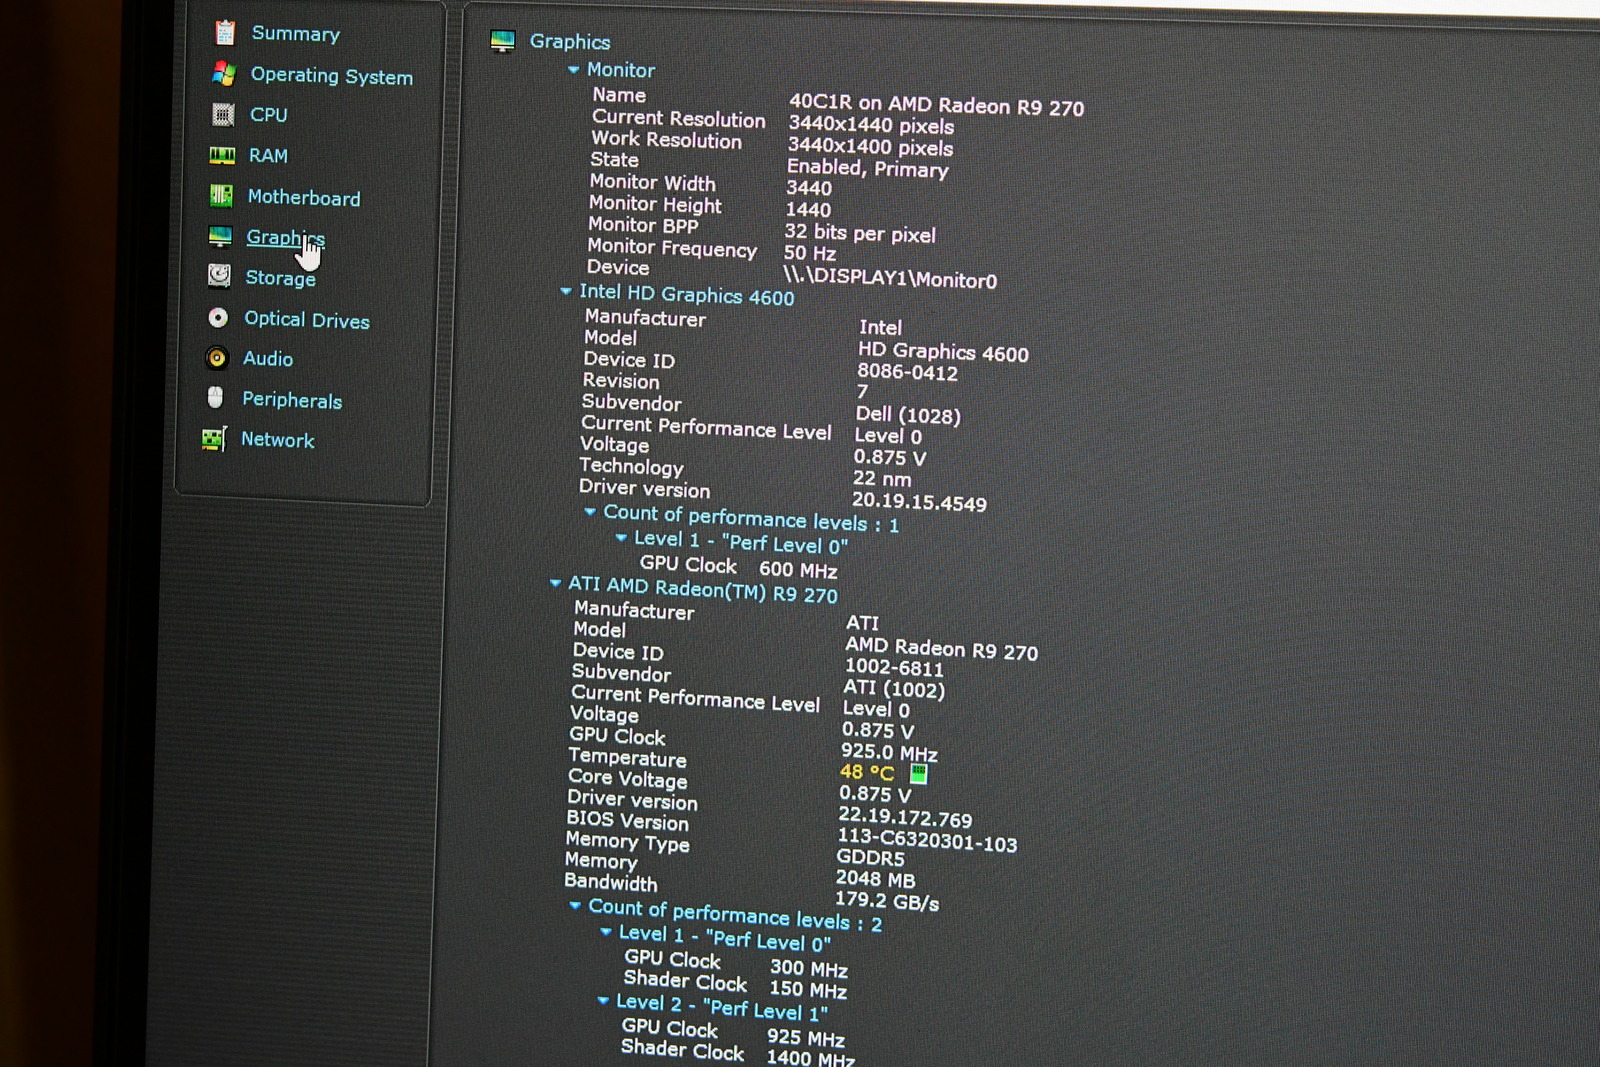Image resolution: width=1600 pixels, height=1067 pixels.
Task: Click the RAM module icon
Action: coord(222,155)
